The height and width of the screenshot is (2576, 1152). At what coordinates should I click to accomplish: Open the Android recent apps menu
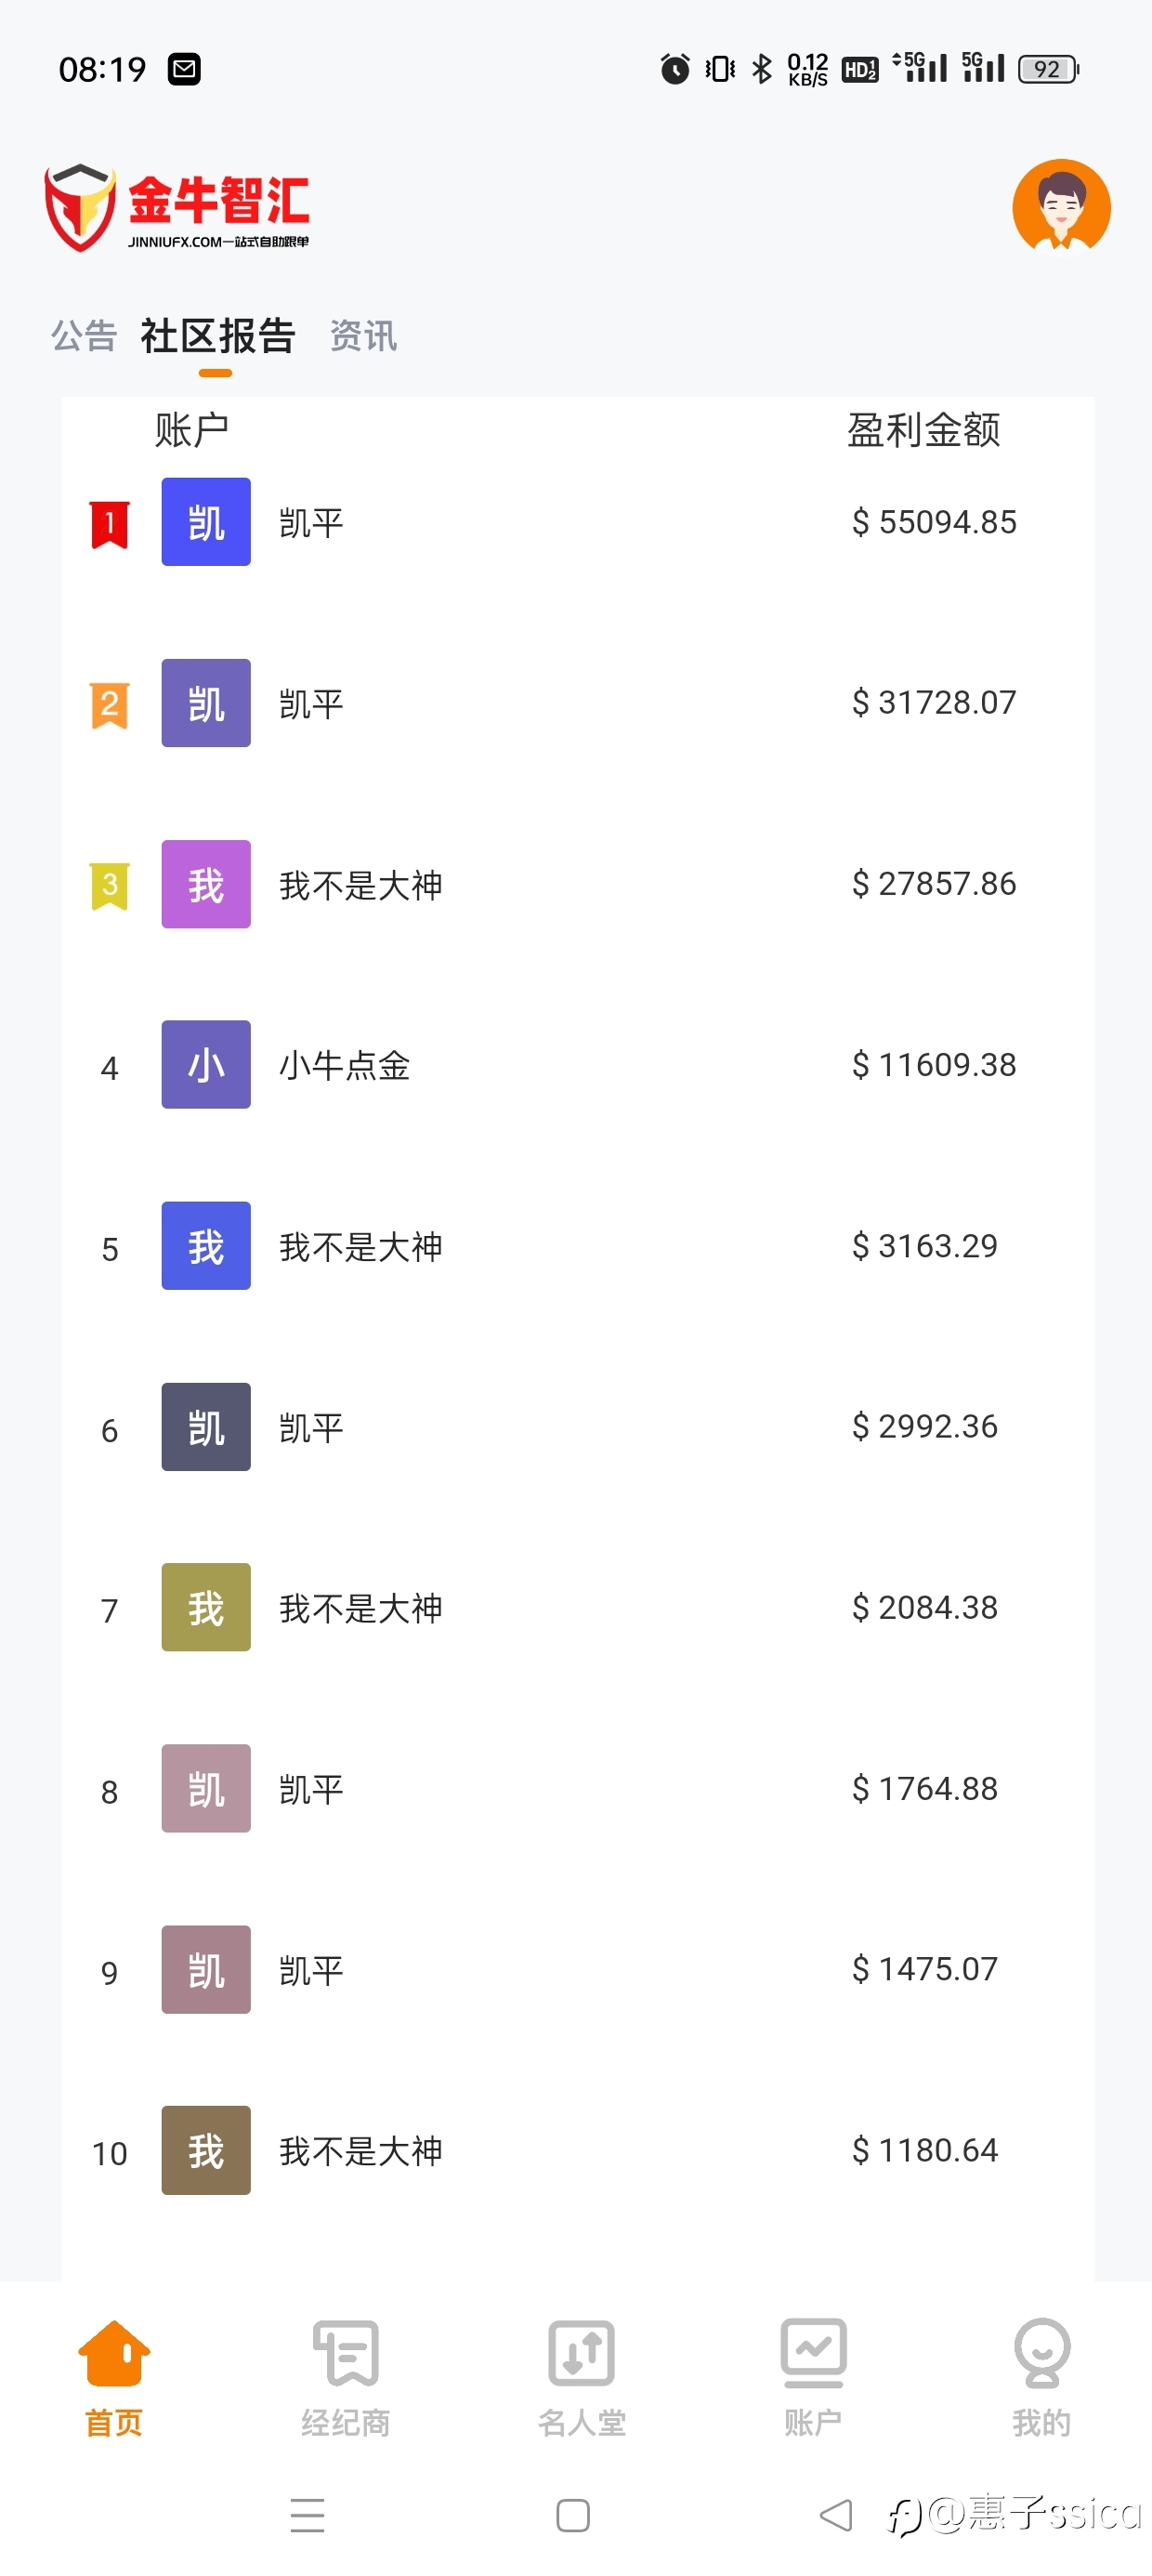click(308, 2515)
